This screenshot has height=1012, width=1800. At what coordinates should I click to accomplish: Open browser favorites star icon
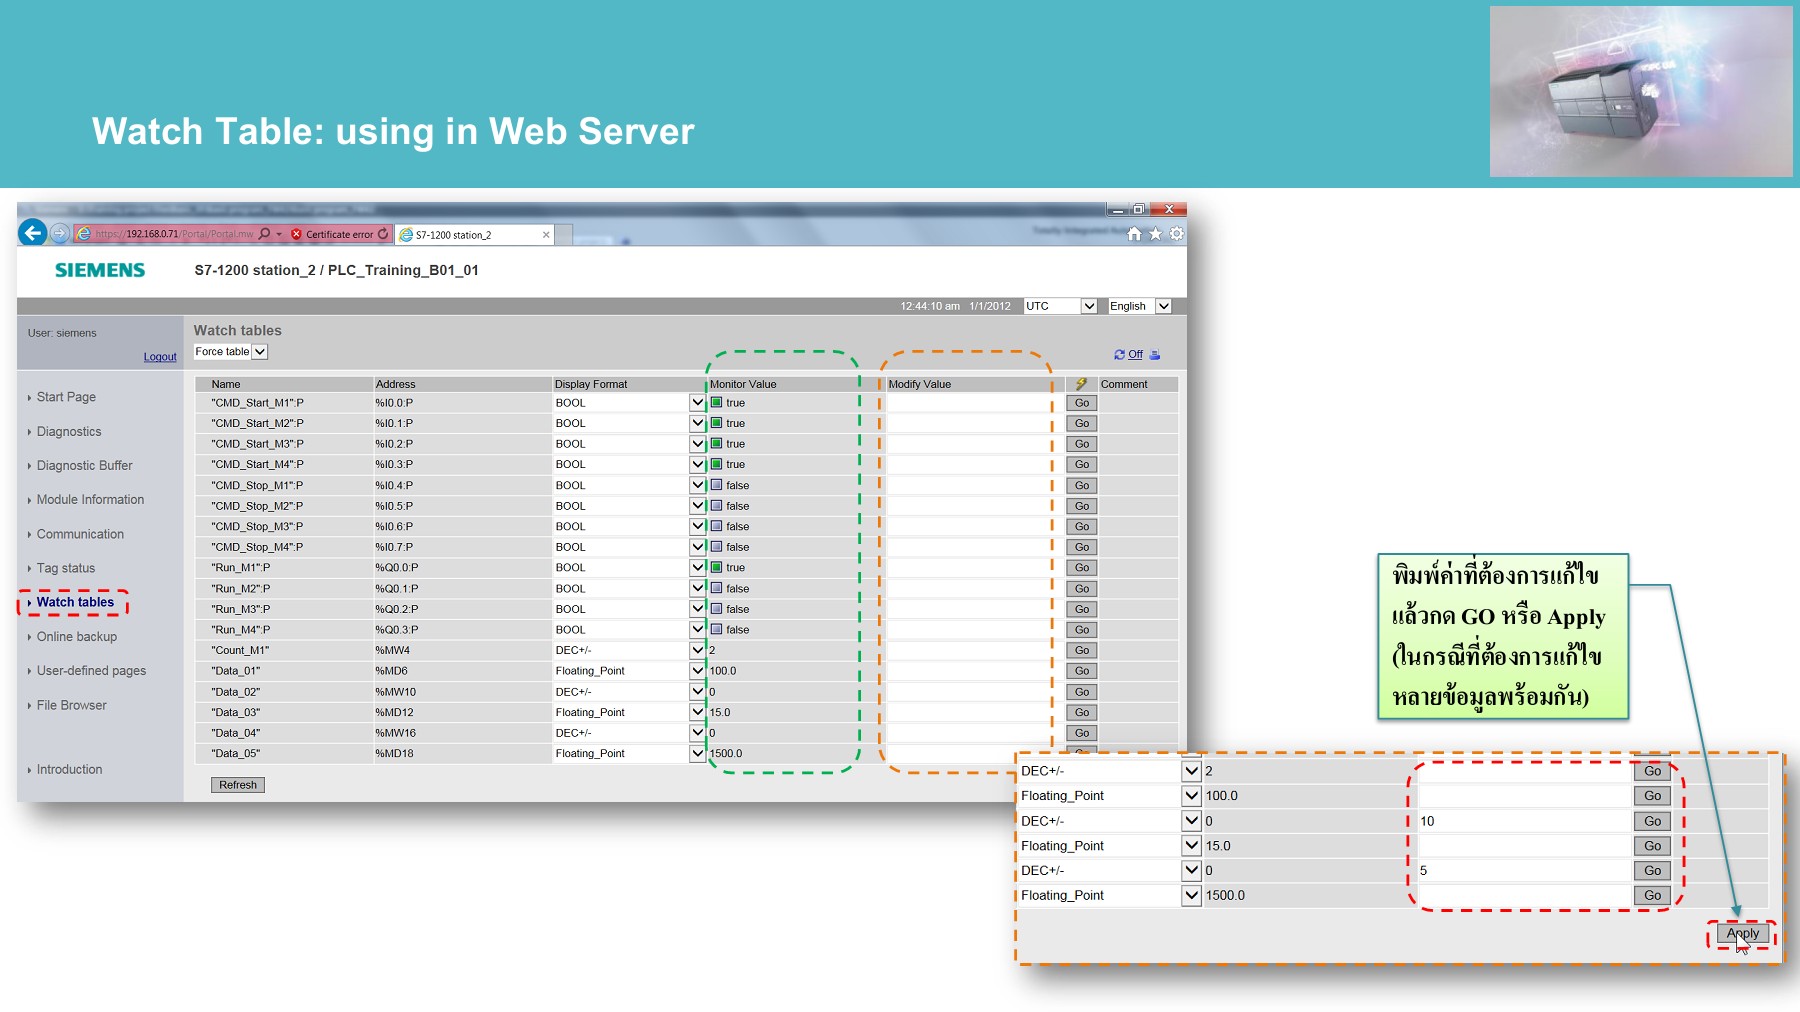click(1155, 234)
